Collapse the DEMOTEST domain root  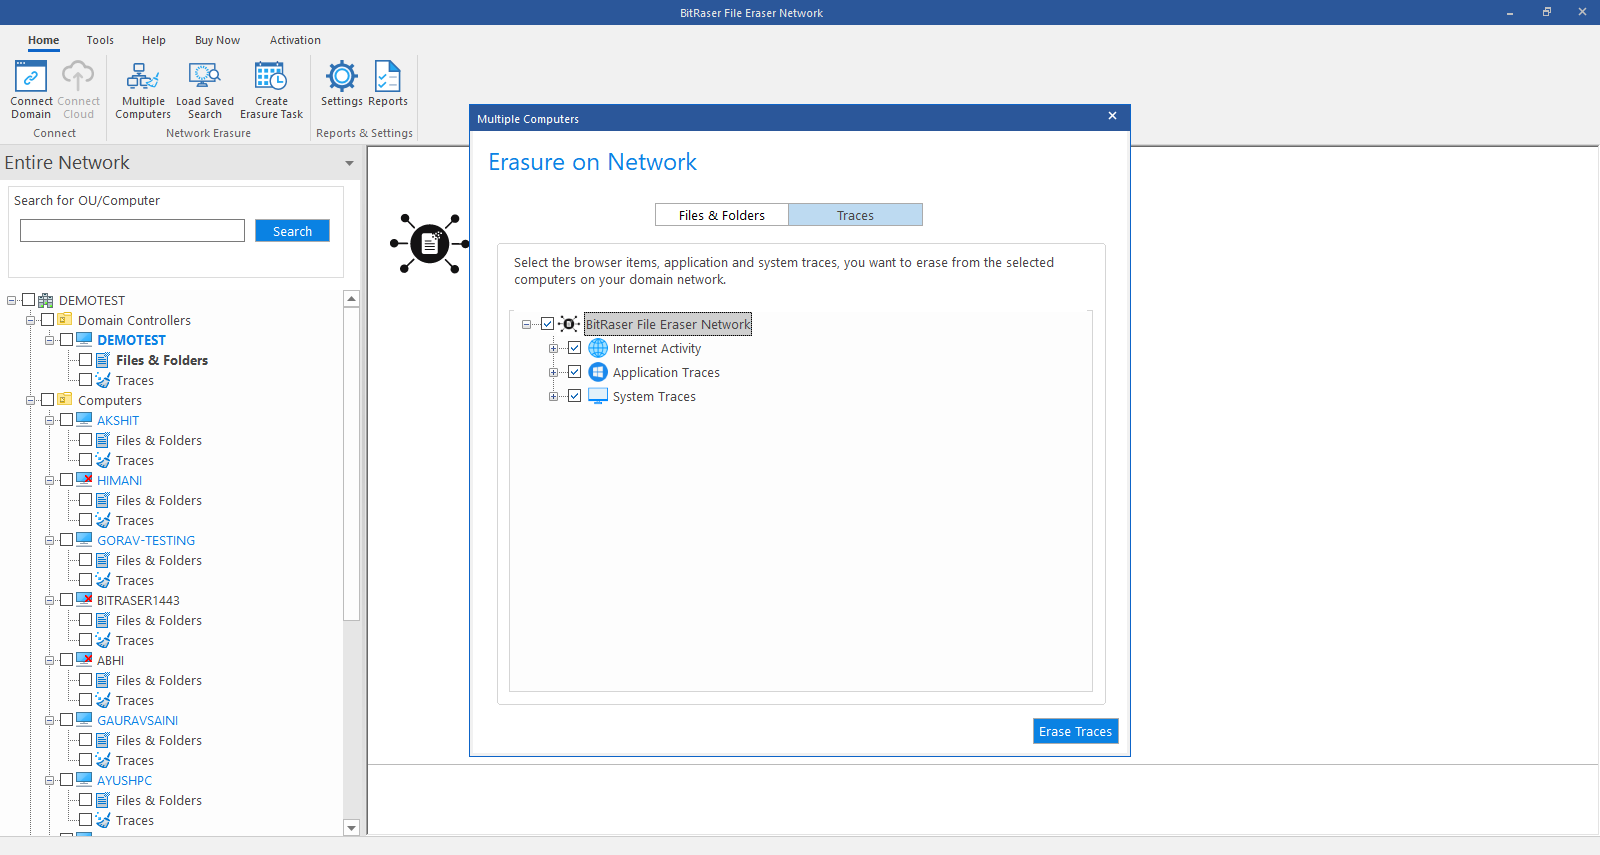(x=11, y=300)
